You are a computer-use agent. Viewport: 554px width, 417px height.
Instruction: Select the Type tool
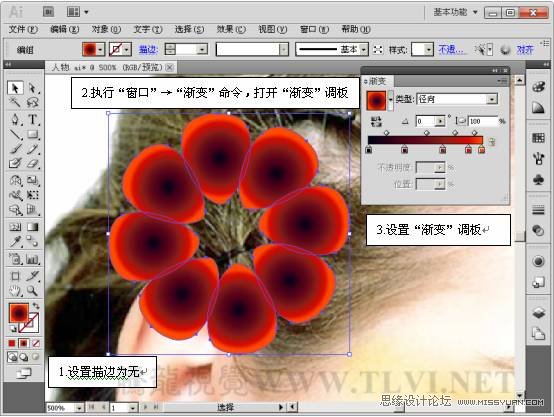(x=32, y=119)
